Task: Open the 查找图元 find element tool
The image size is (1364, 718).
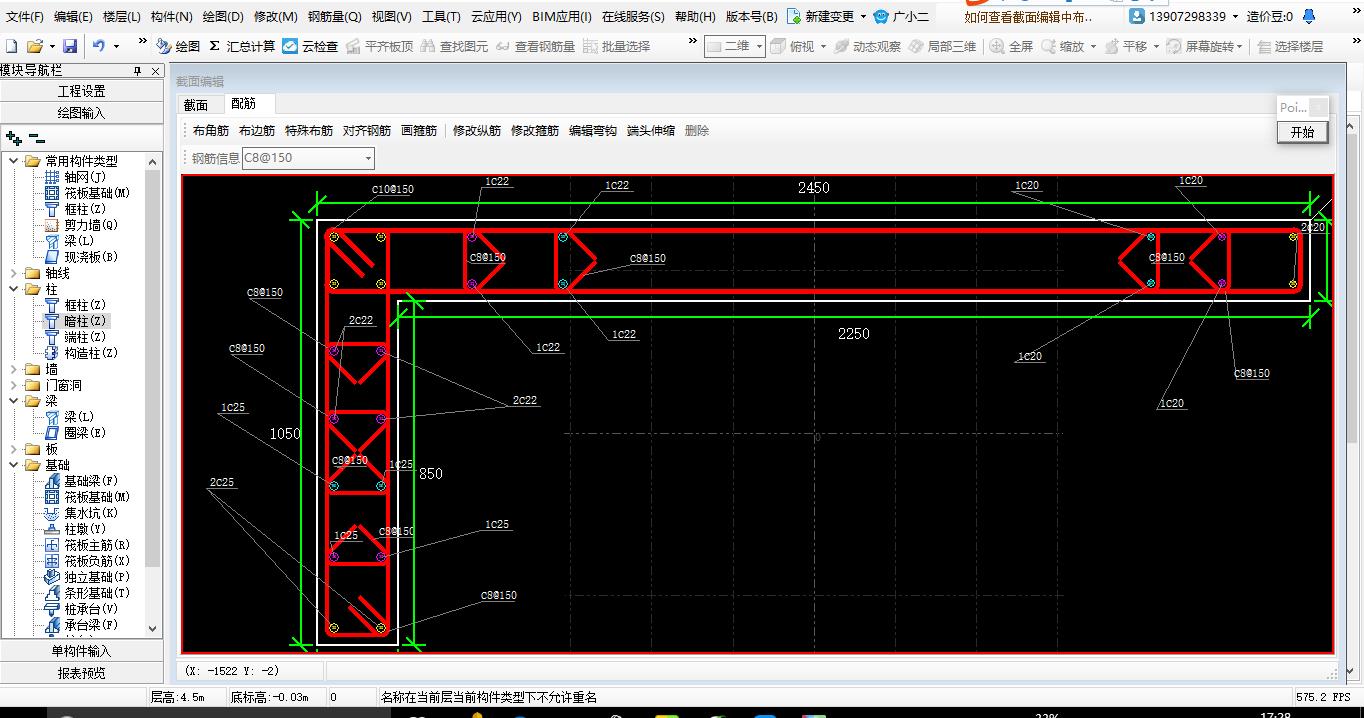Action: pos(454,46)
